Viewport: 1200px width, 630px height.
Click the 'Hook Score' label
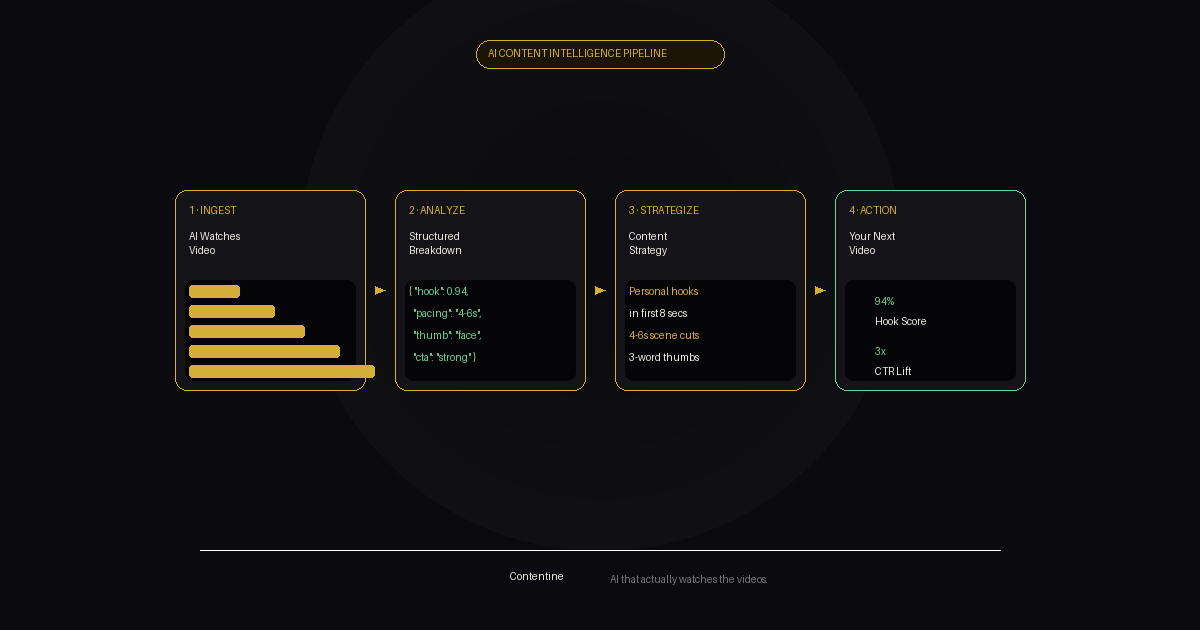click(x=901, y=321)
